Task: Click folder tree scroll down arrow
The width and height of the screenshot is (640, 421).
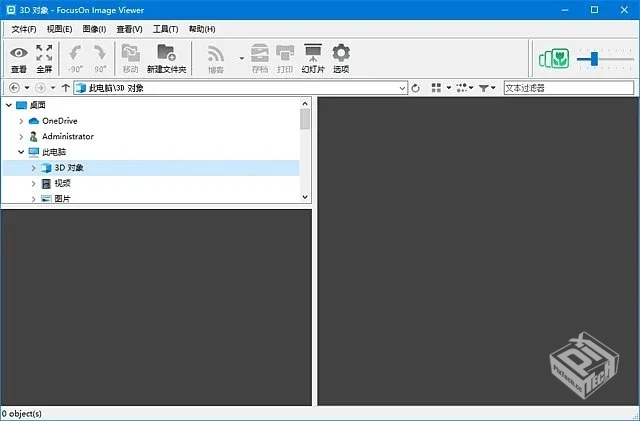Action: click(x=305, y=197)
